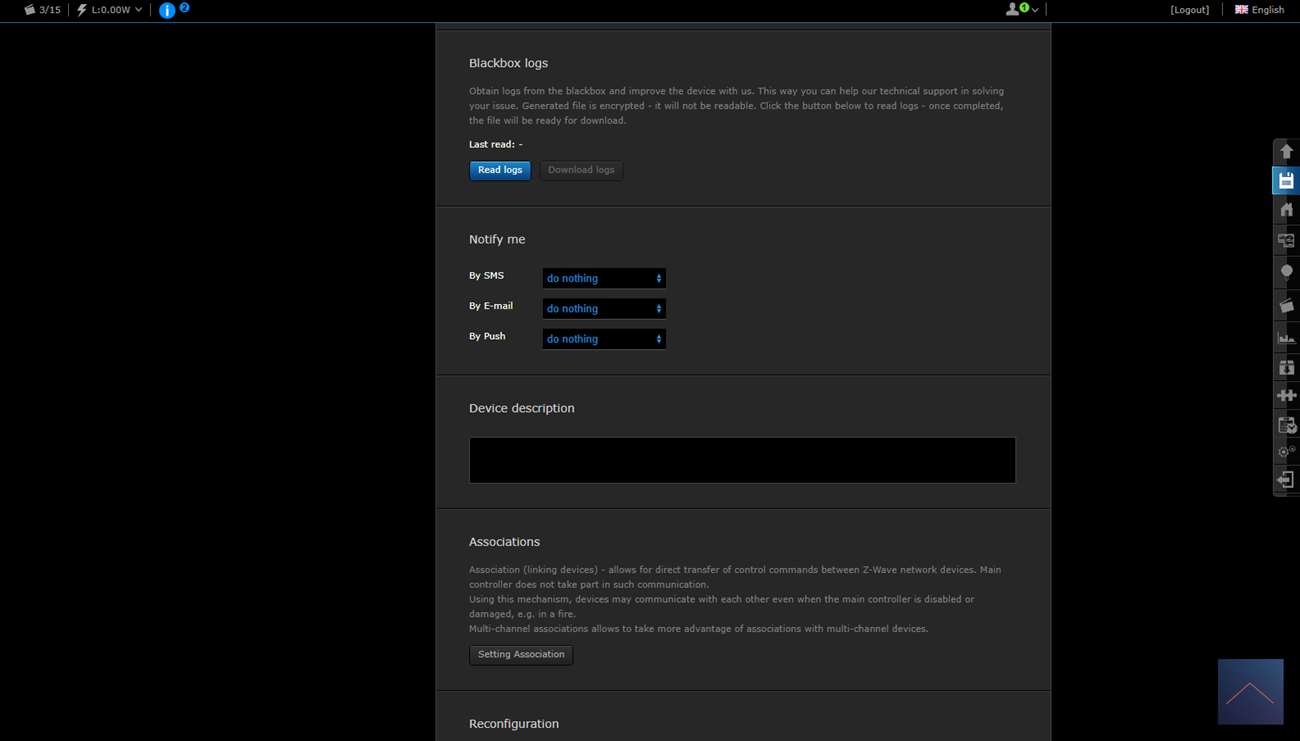Click the Read logs button

tap(500, 170)
